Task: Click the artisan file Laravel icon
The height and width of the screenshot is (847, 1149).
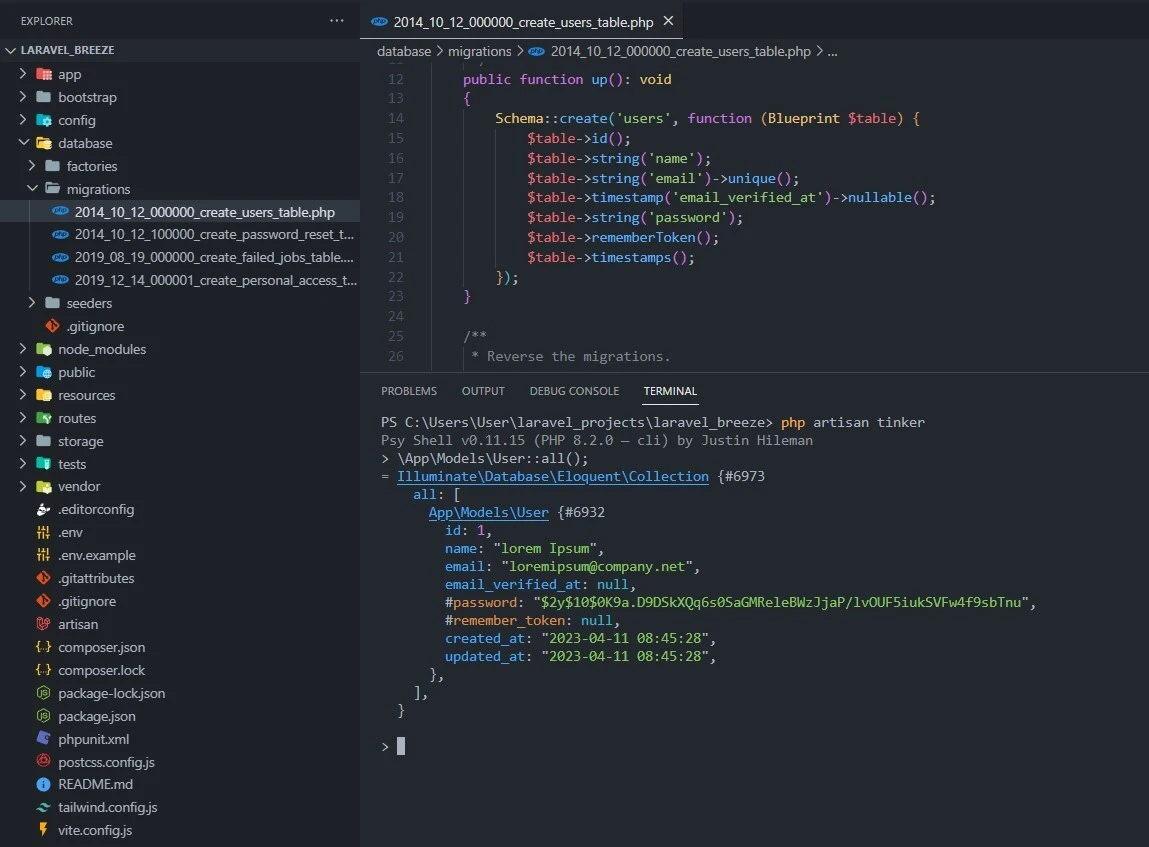Action: (43, 624)
